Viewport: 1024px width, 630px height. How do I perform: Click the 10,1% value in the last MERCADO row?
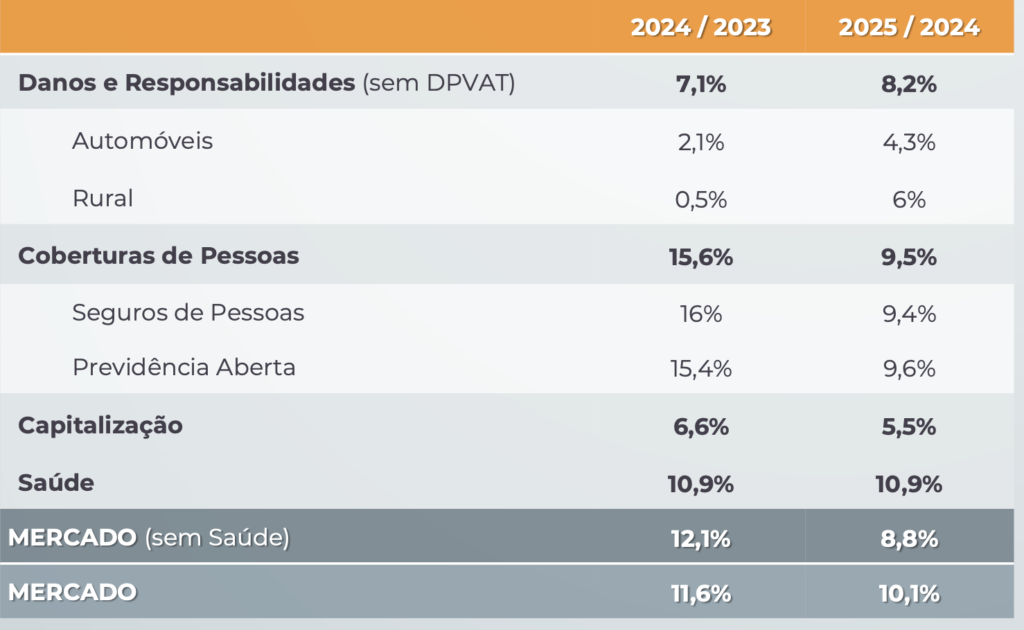908,594
